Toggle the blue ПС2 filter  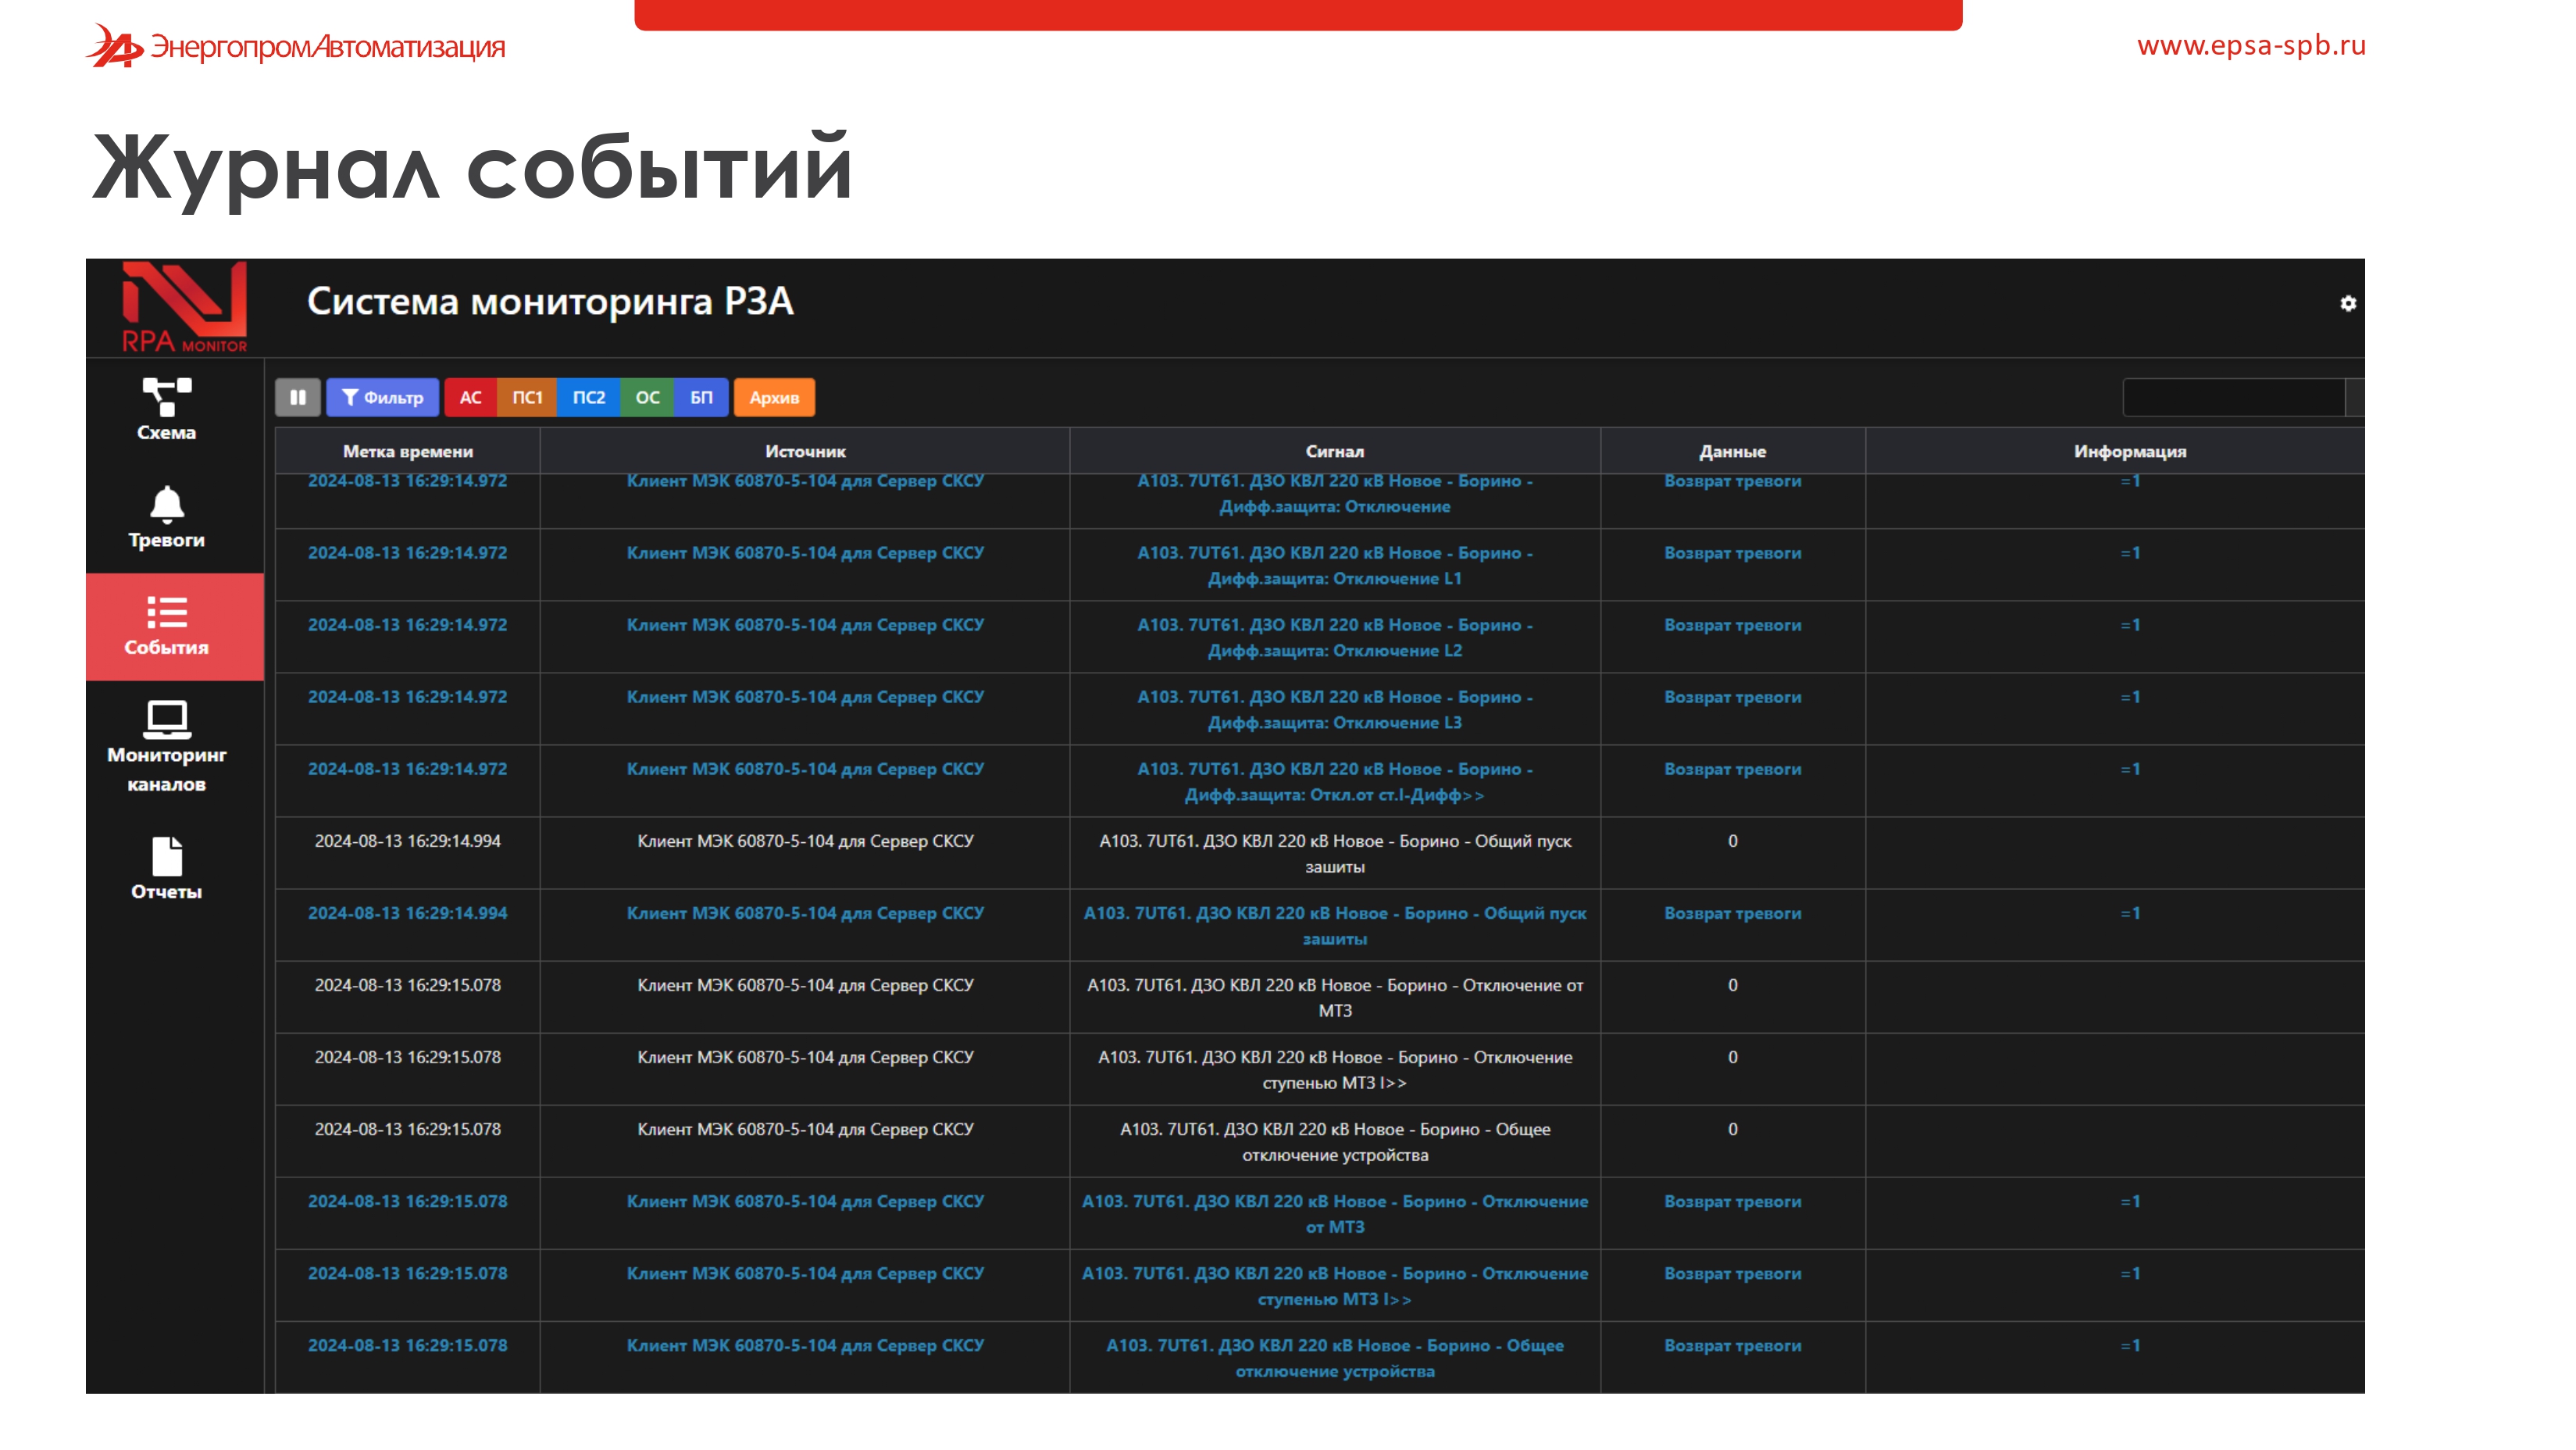pos(588,397)
